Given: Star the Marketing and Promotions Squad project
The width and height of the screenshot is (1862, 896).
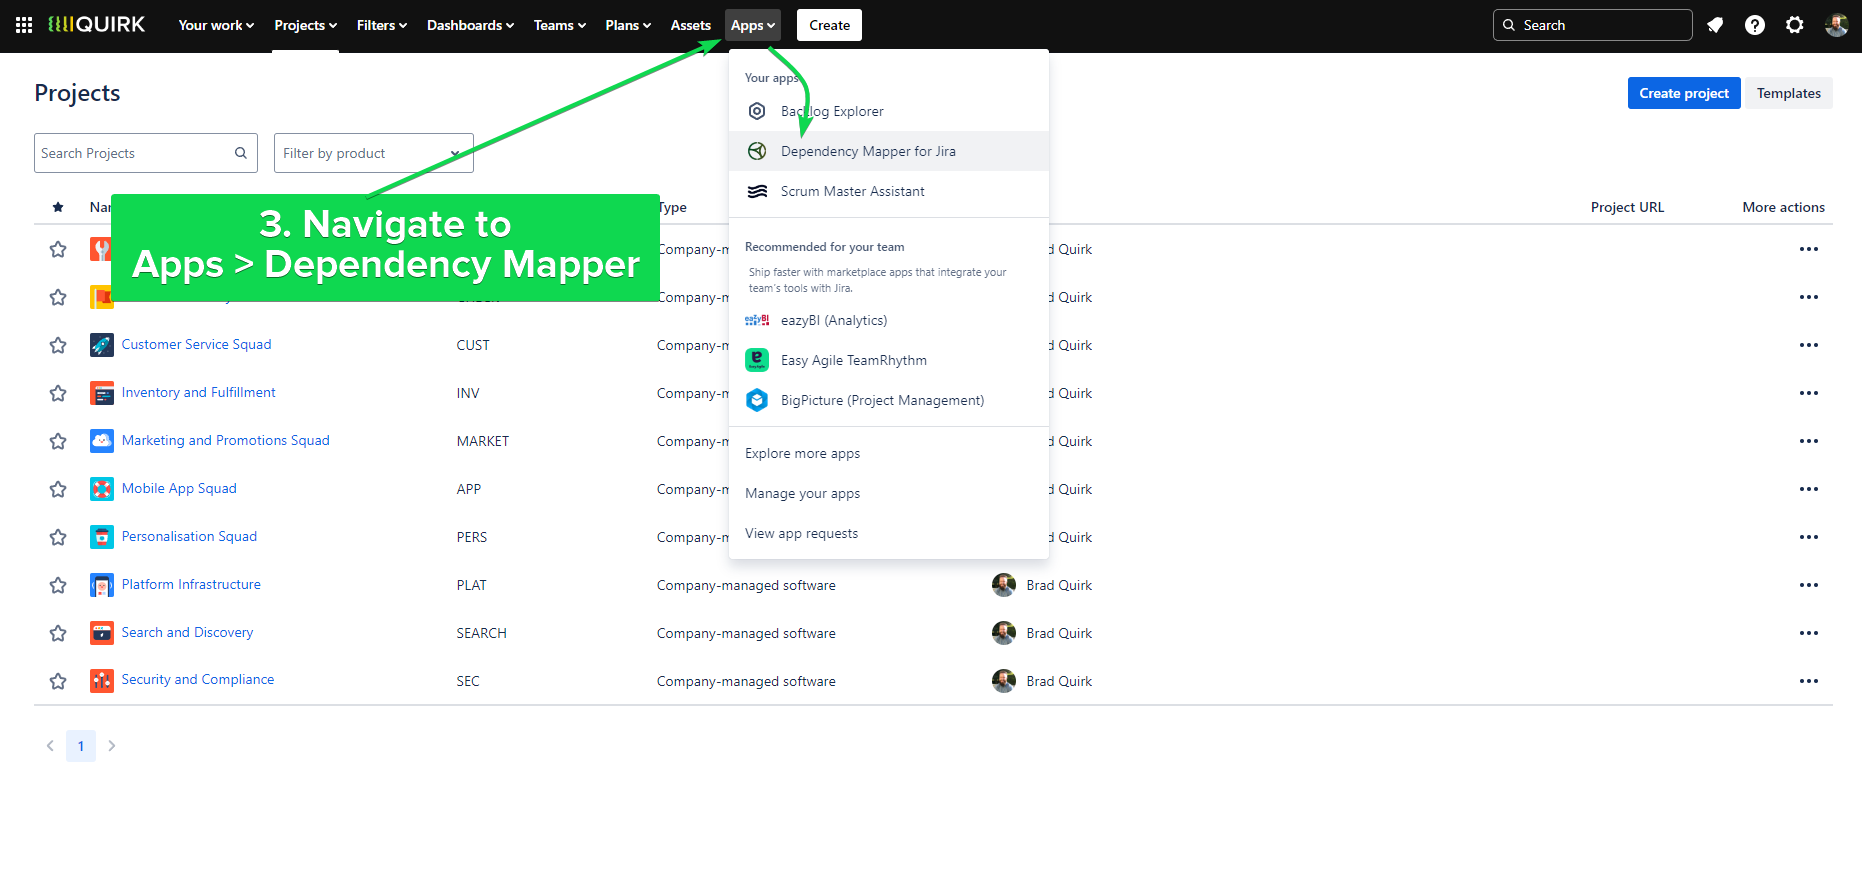Looking at the screenshot, I should click(58, 441).
